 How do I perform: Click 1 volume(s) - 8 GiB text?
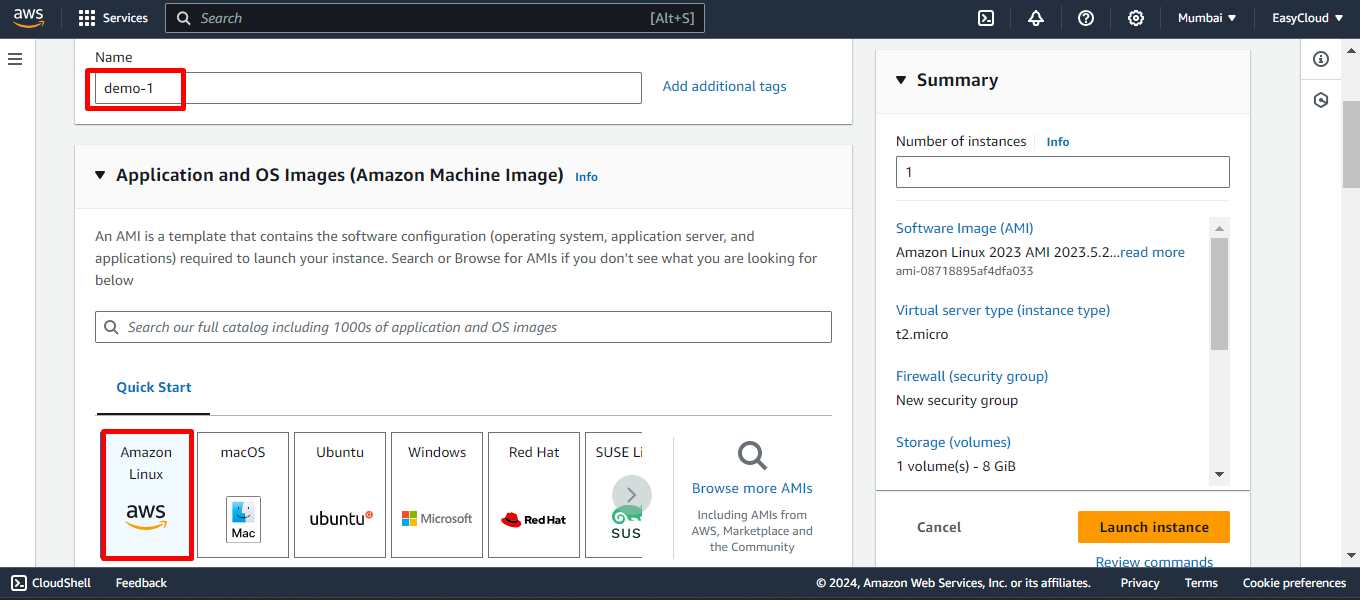coord(956,466)
